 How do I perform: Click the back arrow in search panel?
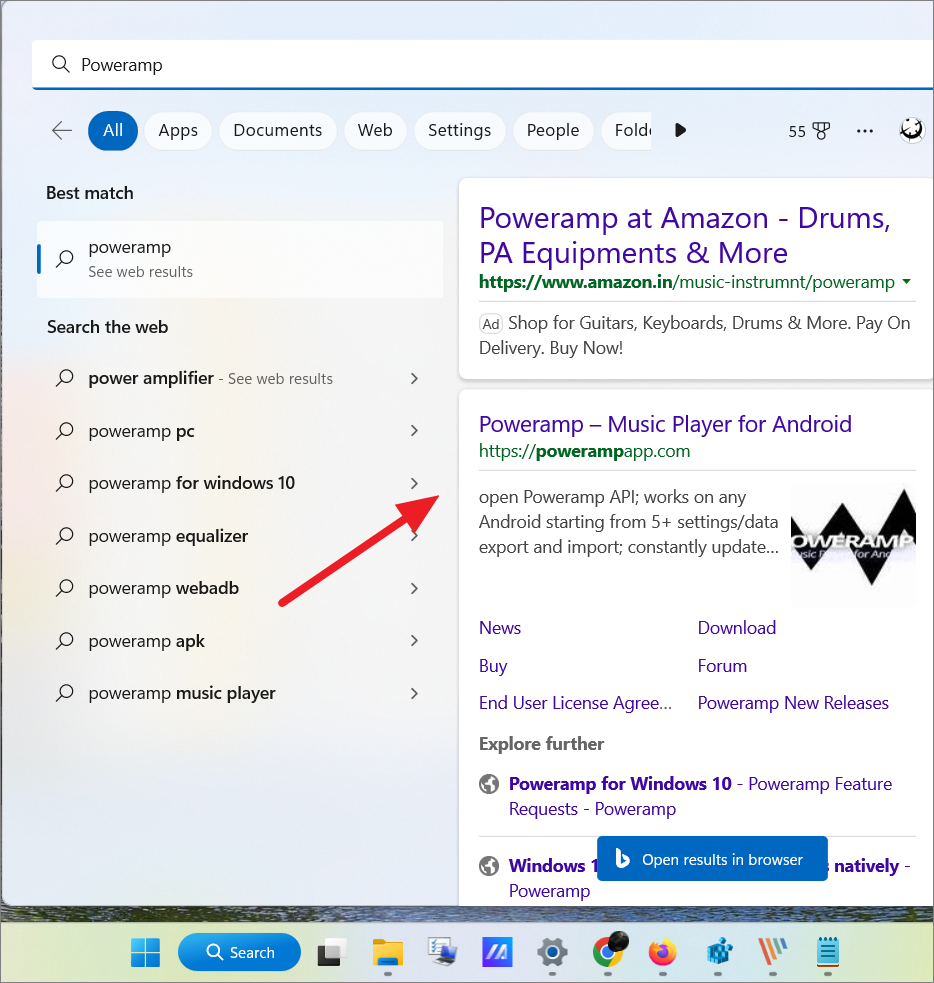[x=61, y=130]
